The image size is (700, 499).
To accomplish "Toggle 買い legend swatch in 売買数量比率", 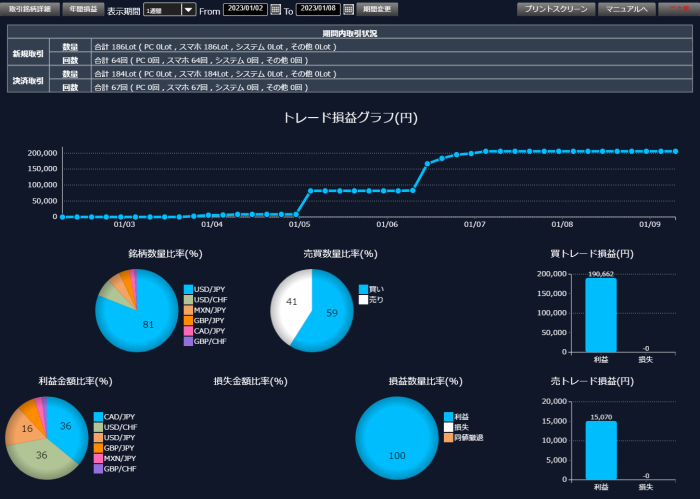I will tap(364, 289).
